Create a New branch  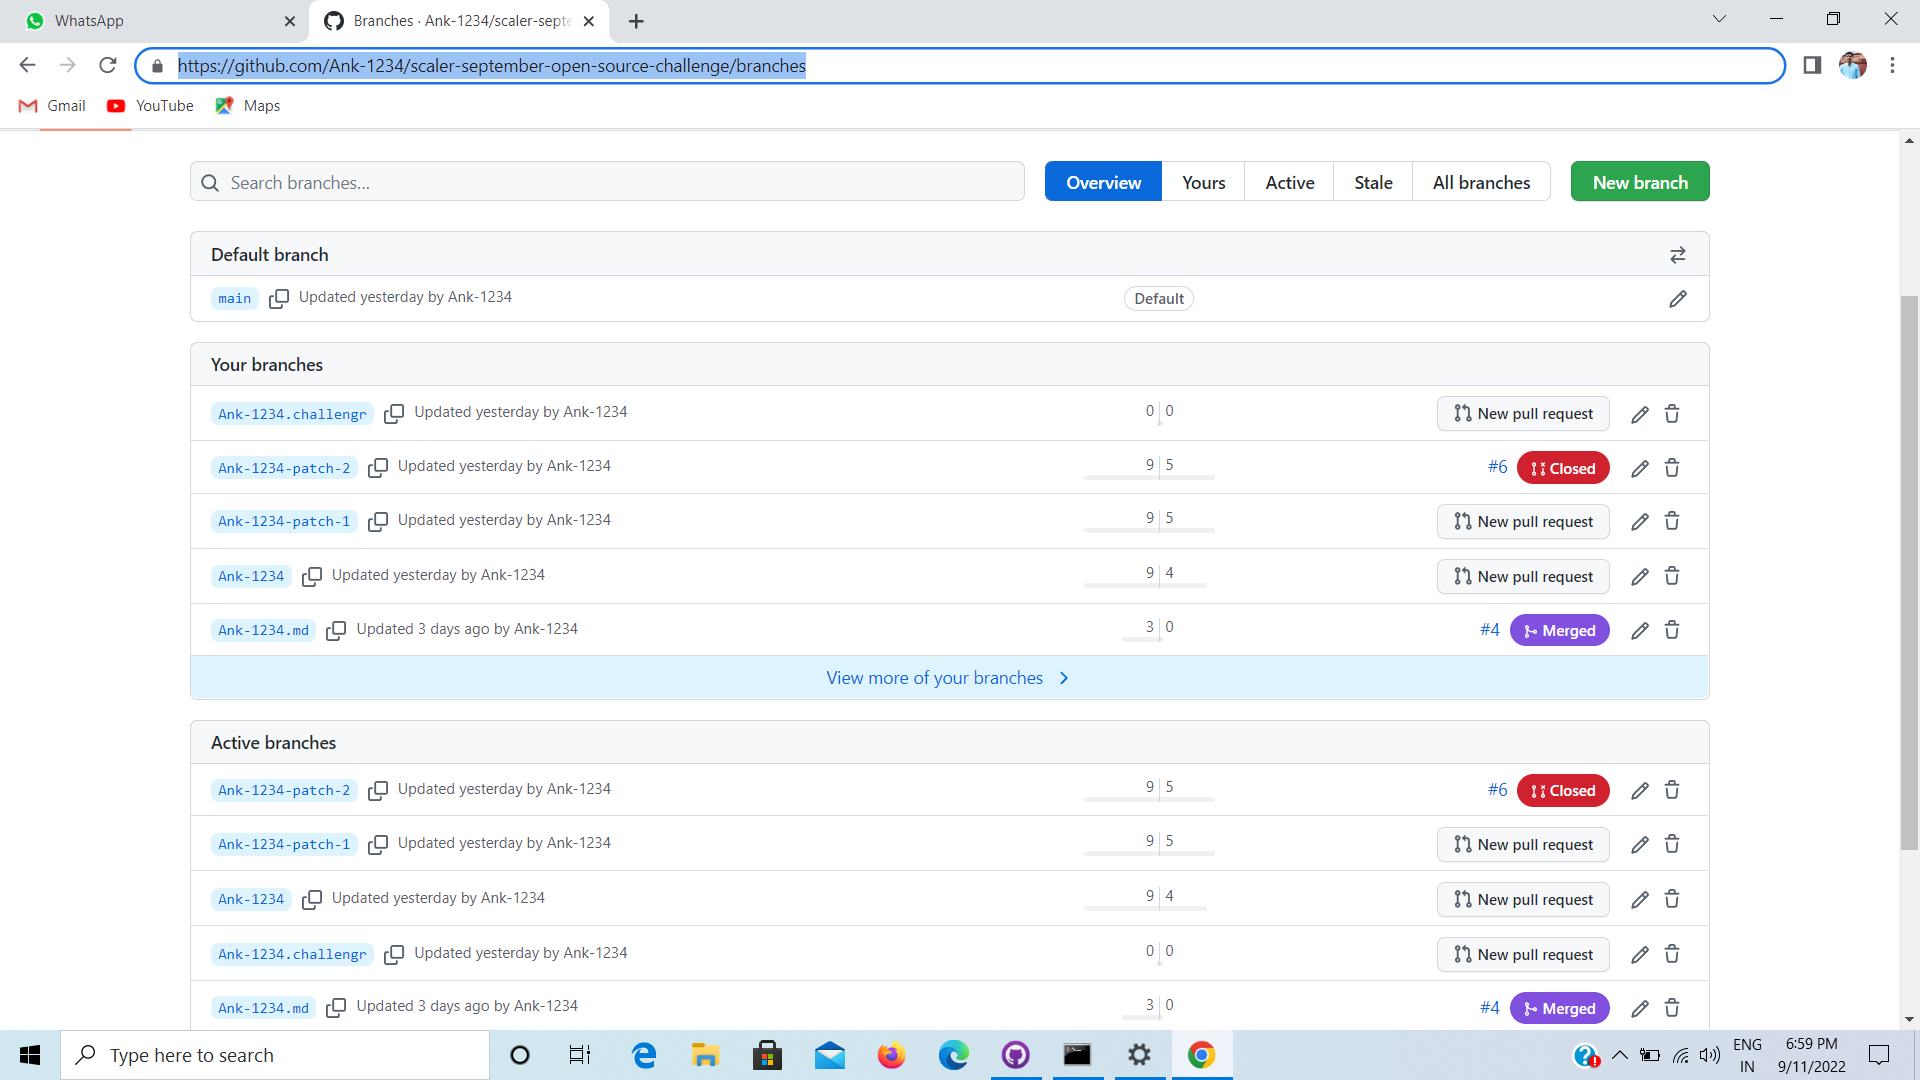tap(1639, 181)
